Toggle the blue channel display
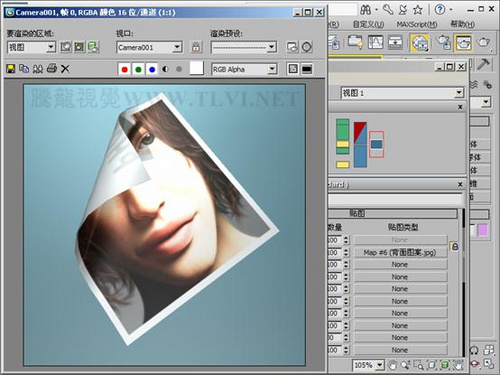This screenshot has width=500, height=375. pyautogui.click(x=152, y=69)
